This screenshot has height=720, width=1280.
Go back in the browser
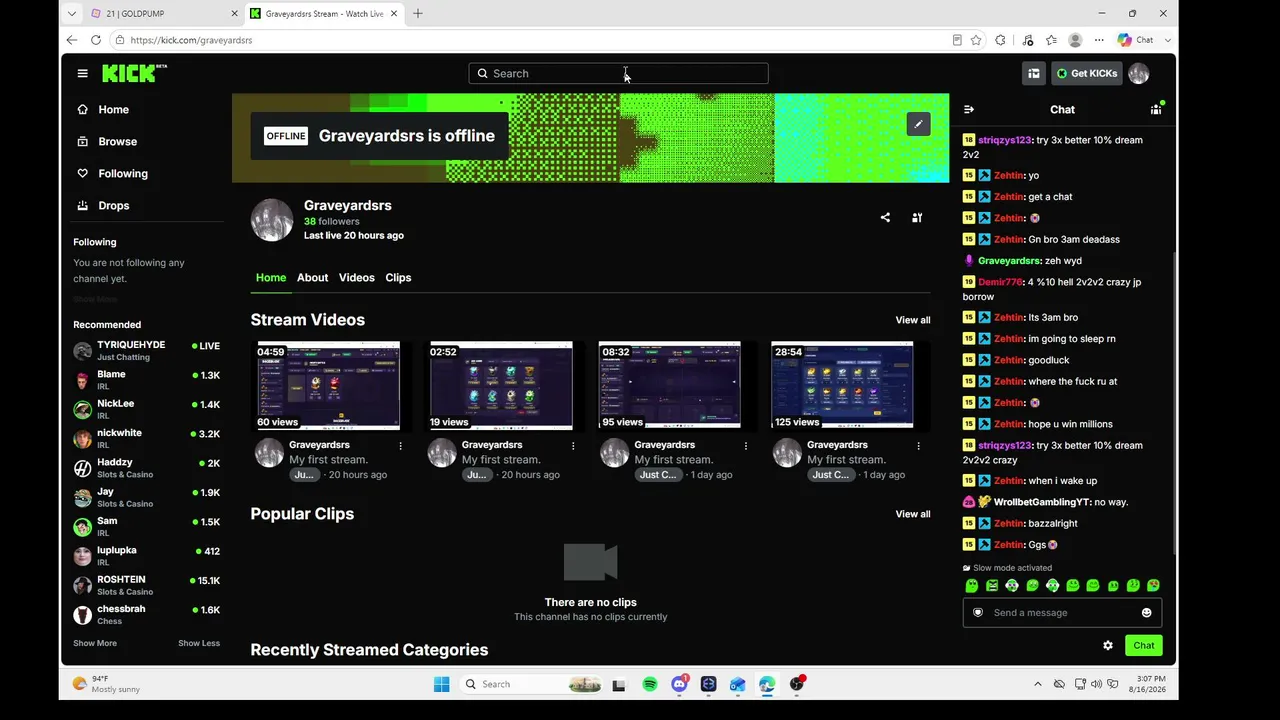(72, 40)
